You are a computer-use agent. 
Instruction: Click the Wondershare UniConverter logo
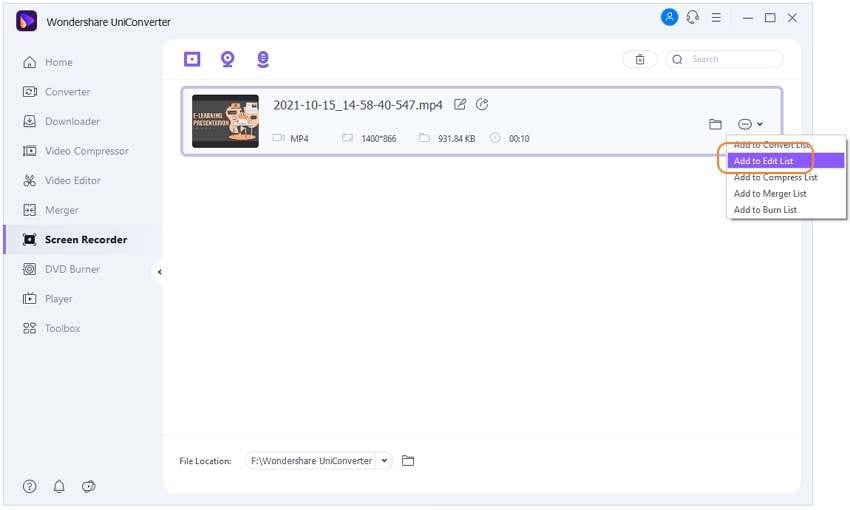coord(27,21)
